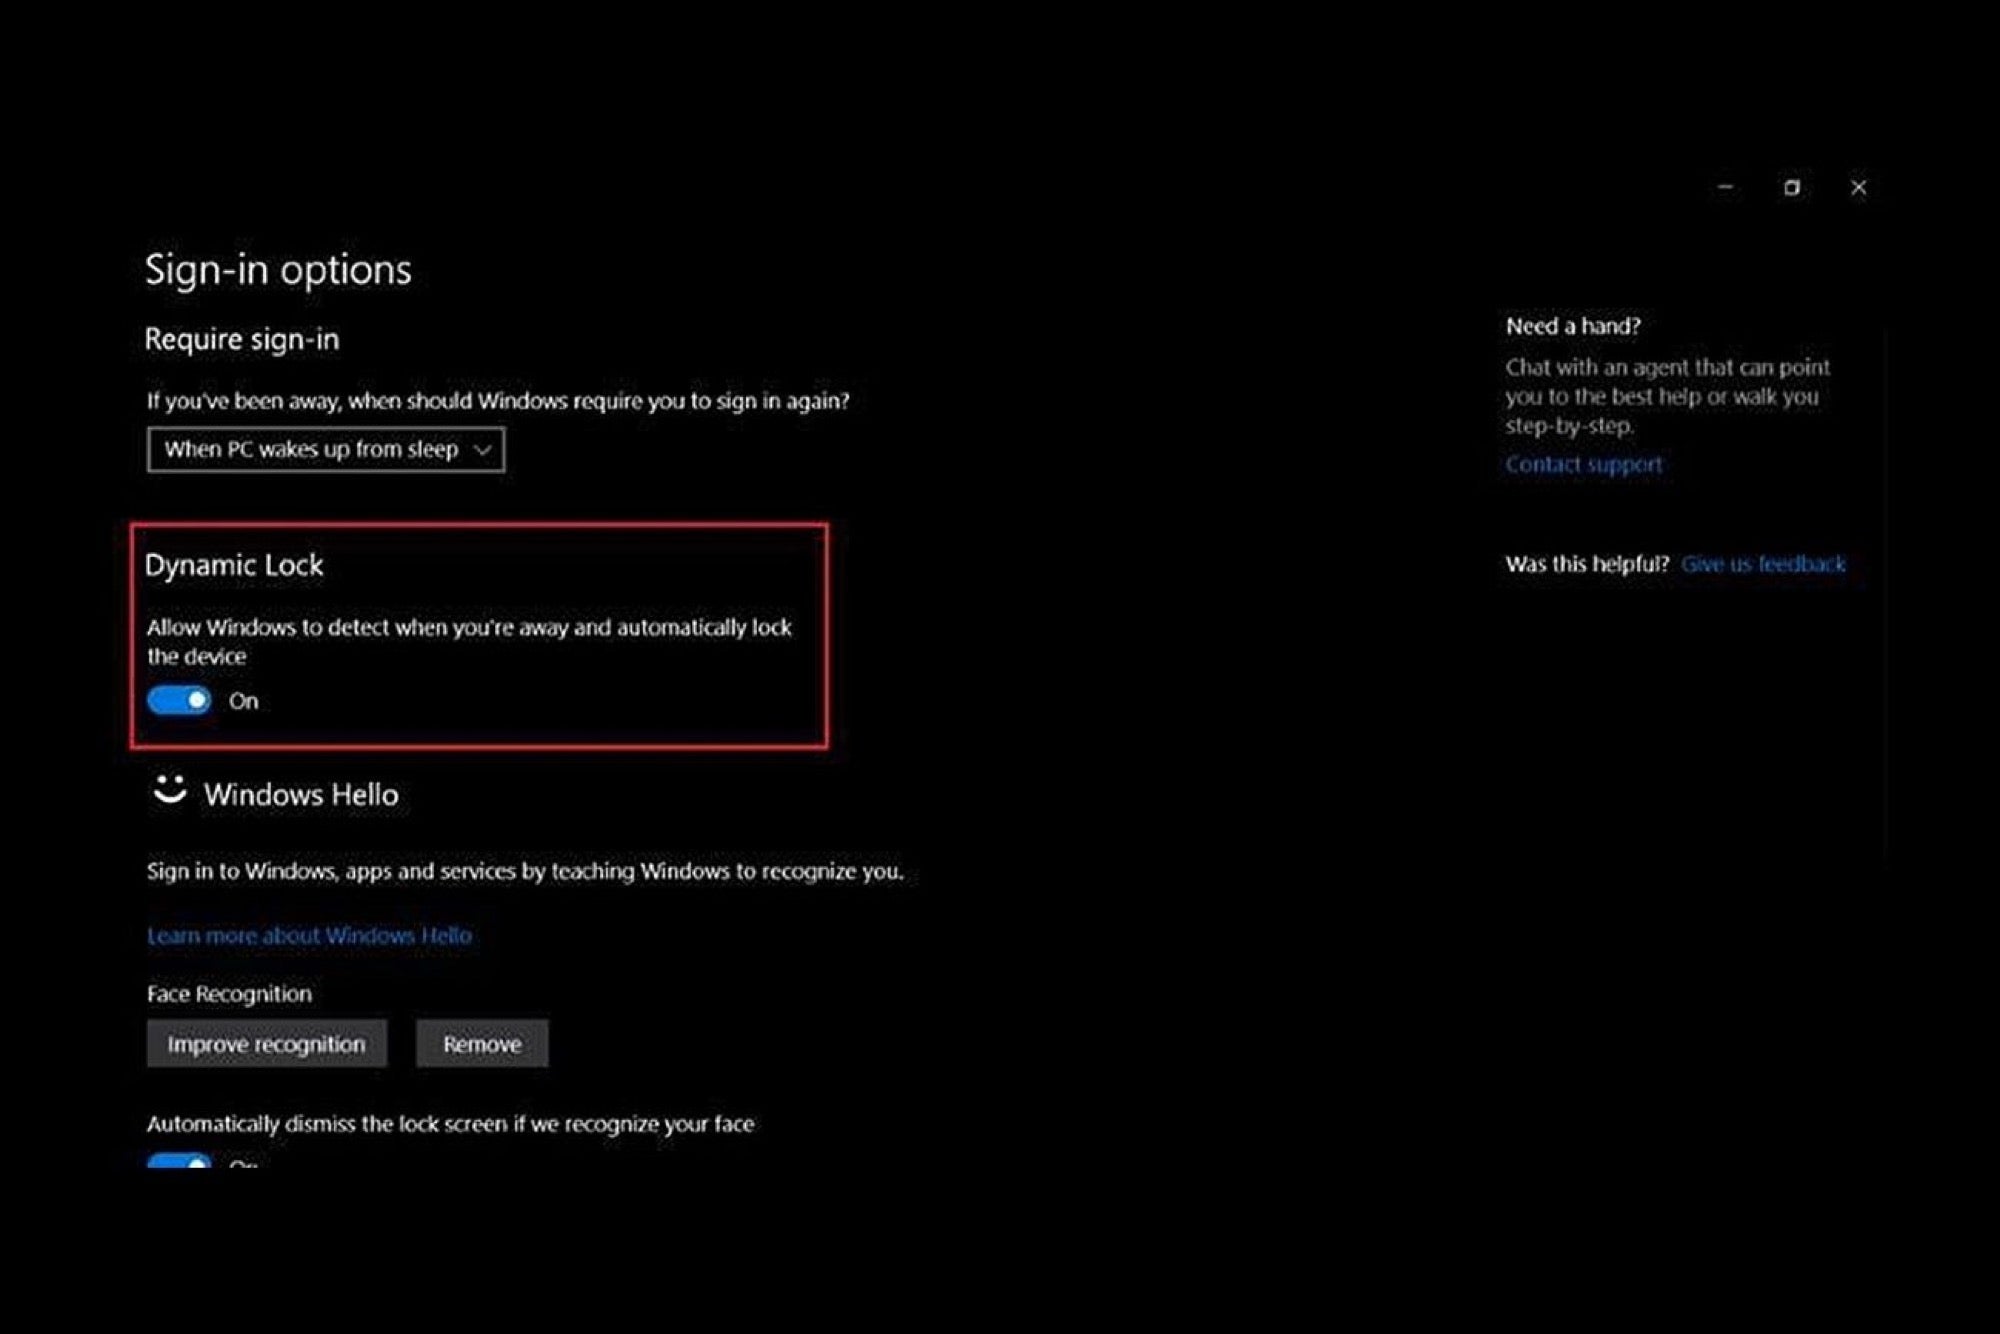Select the Sign-in options page title
Image resolution: width=2000 pixels, height=1334 pixels.
[278, 268]
